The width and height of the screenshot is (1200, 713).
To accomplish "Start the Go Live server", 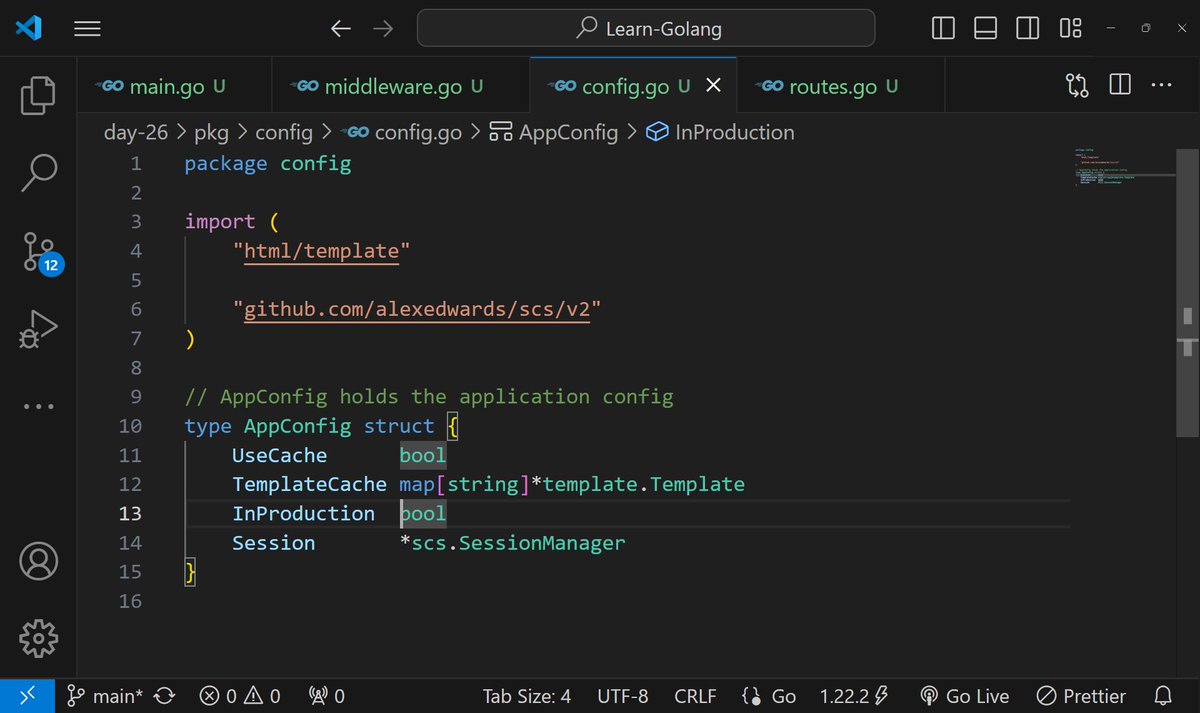I will click(963, 696).
